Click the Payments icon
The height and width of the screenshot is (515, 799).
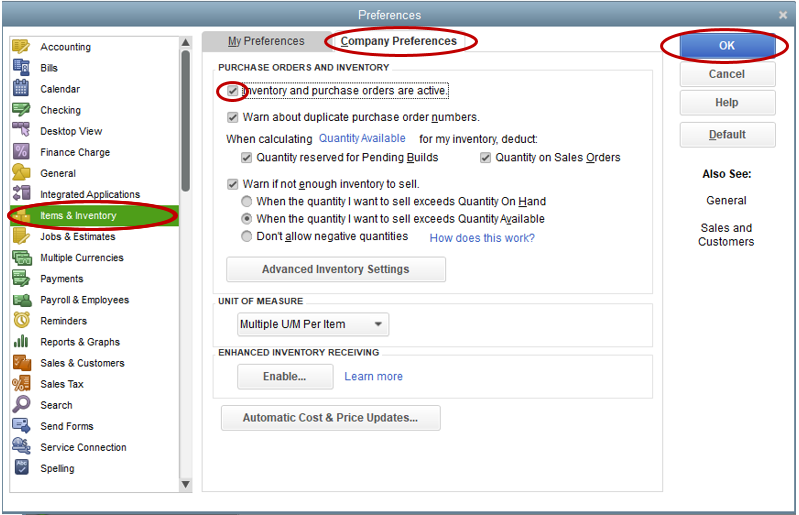pyautogui.click(x=21, y=278)
